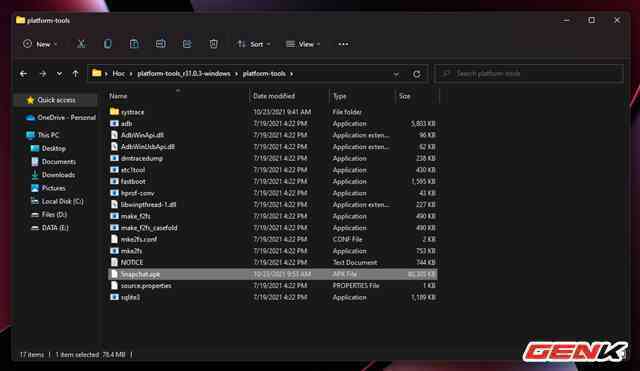The image size is (640, 371).
Task: Minimize the platform-tools window
Action: (567, 20)
